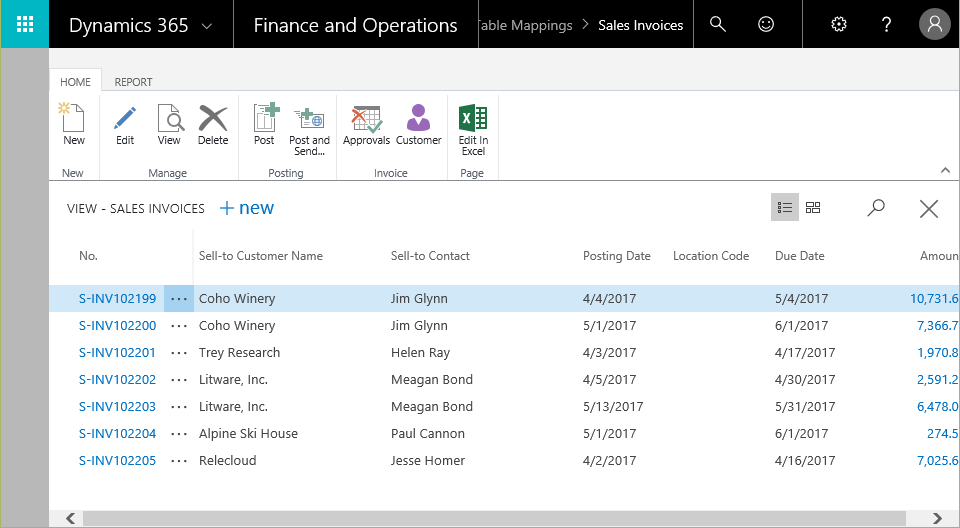Open invoice S-INV102201
Viewport: 960px width, 528px height.
point(118,353)
